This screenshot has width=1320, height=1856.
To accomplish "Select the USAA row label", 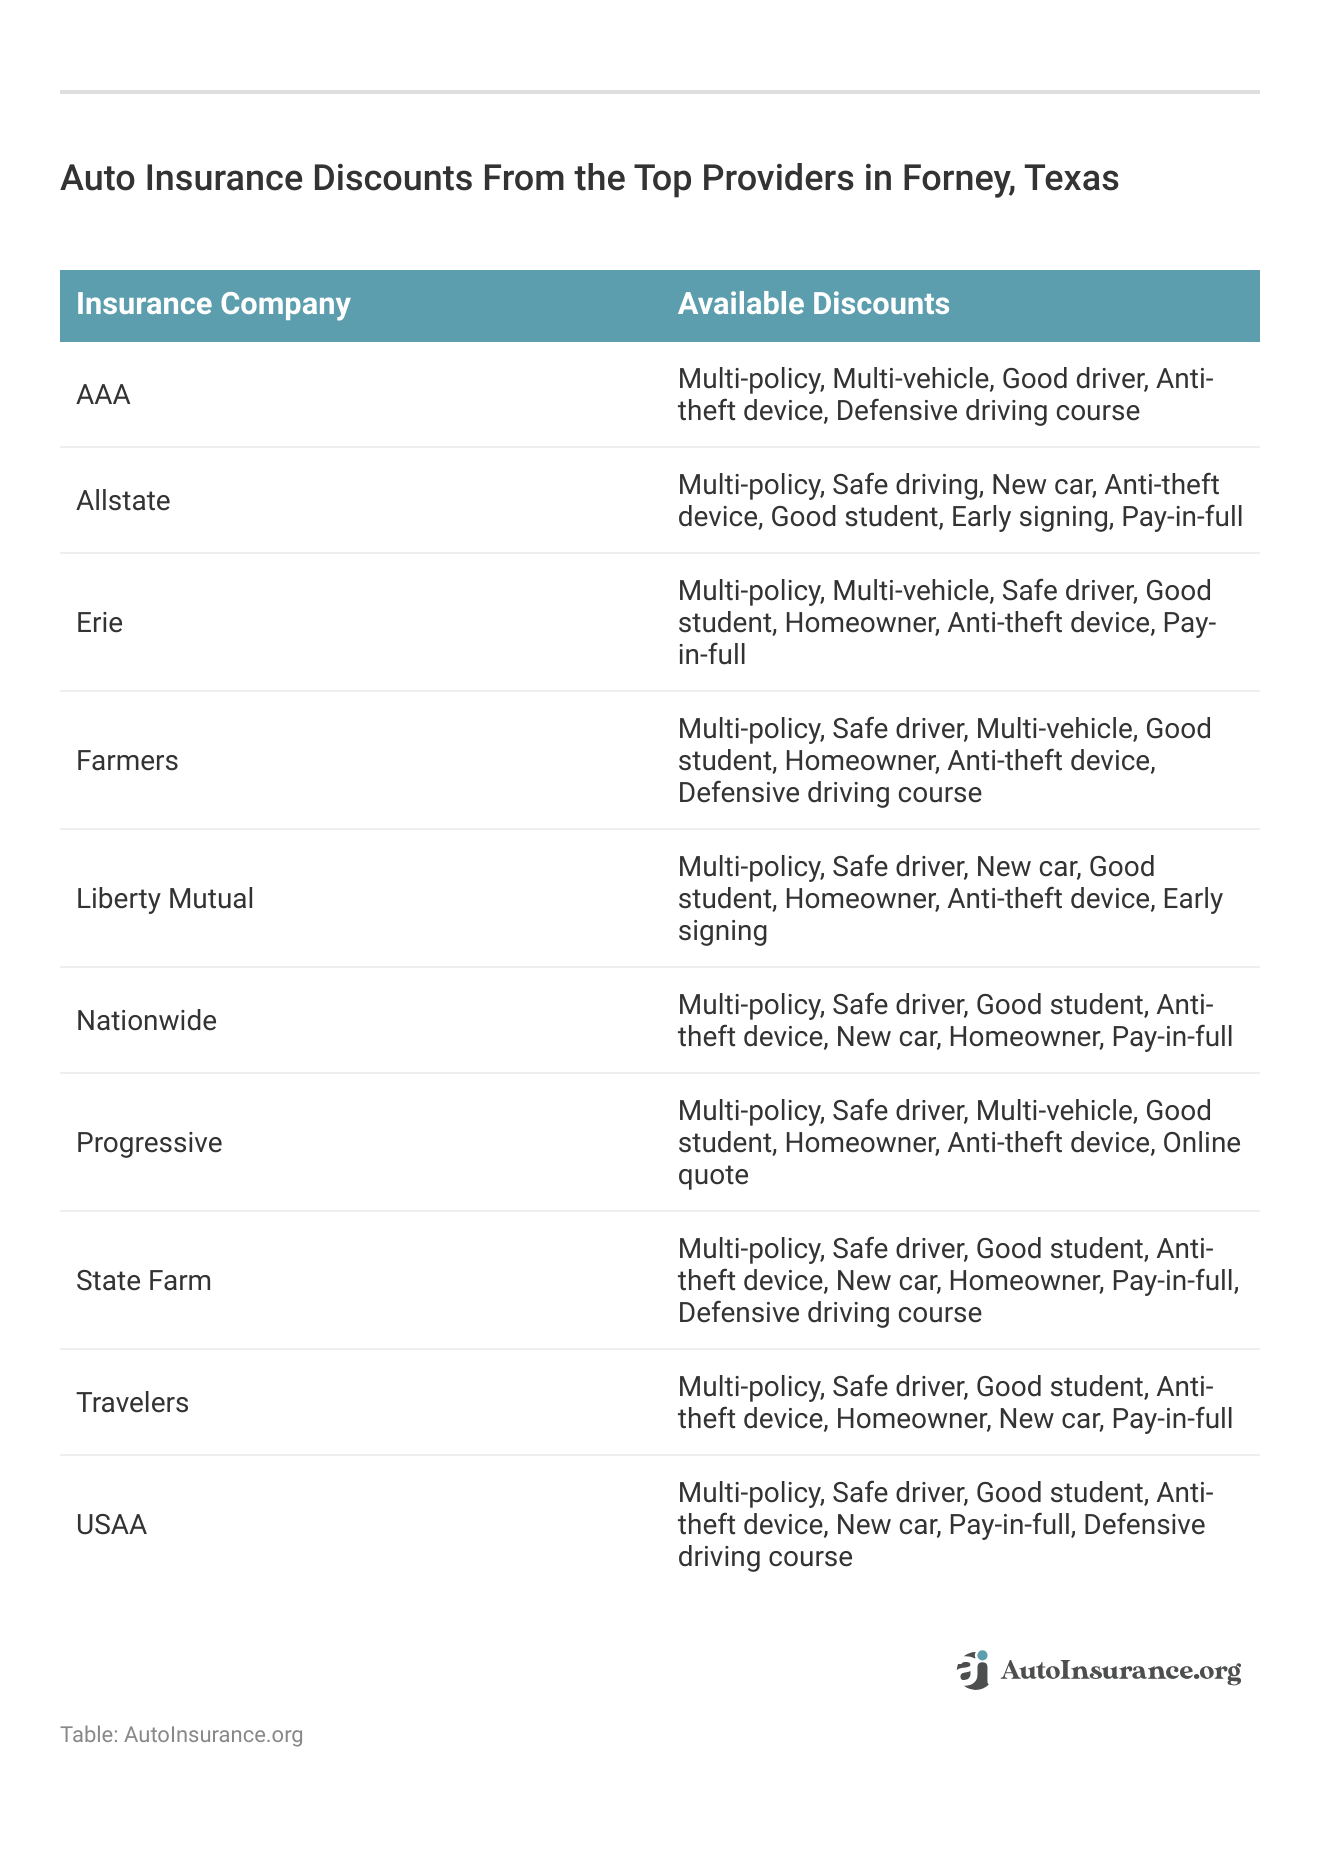I will point(111,1525).
